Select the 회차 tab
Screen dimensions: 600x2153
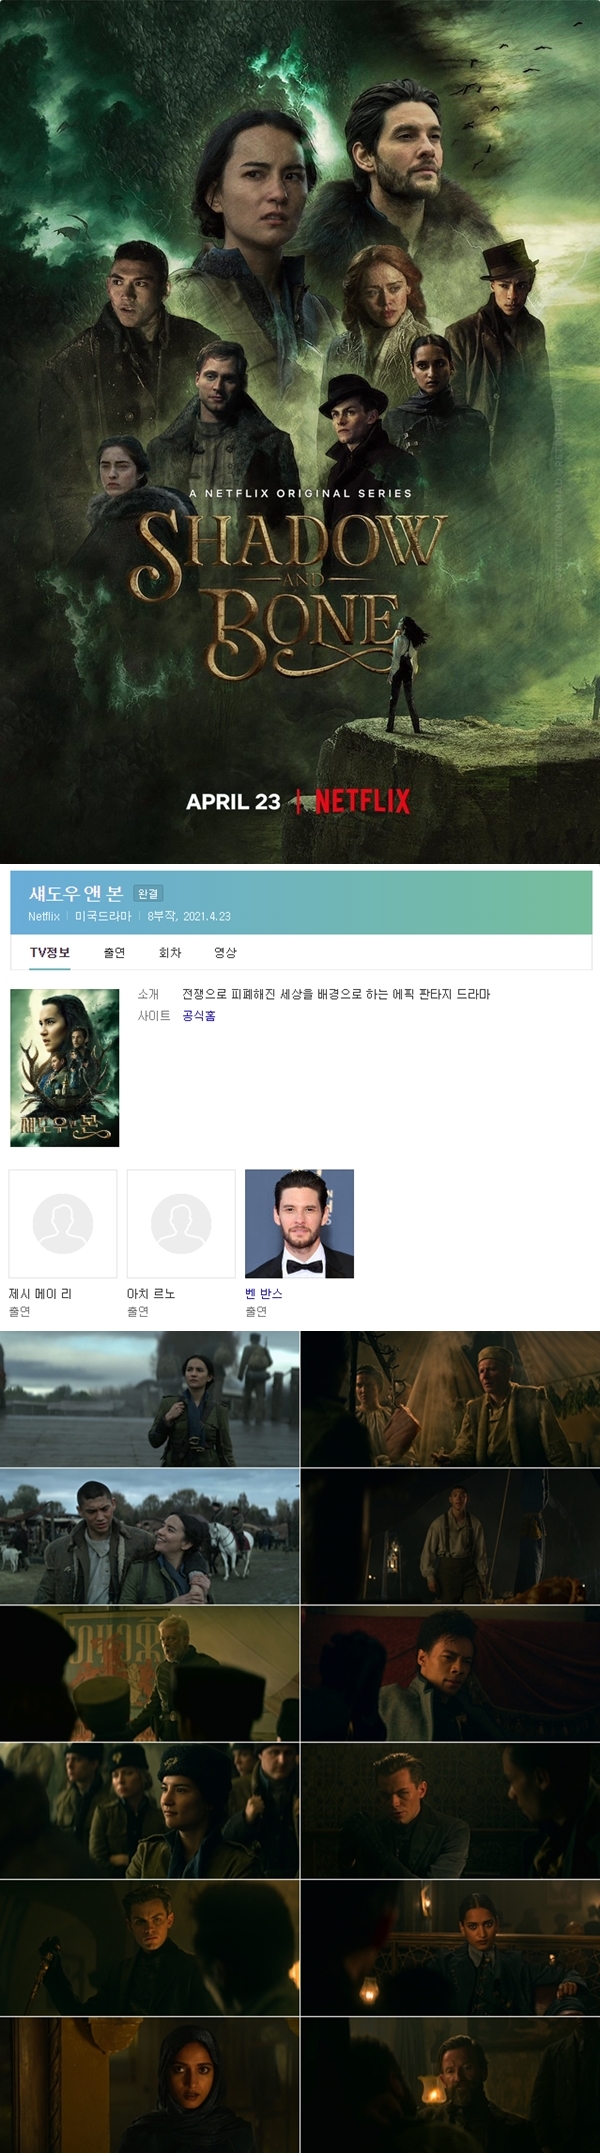(170, 952)
